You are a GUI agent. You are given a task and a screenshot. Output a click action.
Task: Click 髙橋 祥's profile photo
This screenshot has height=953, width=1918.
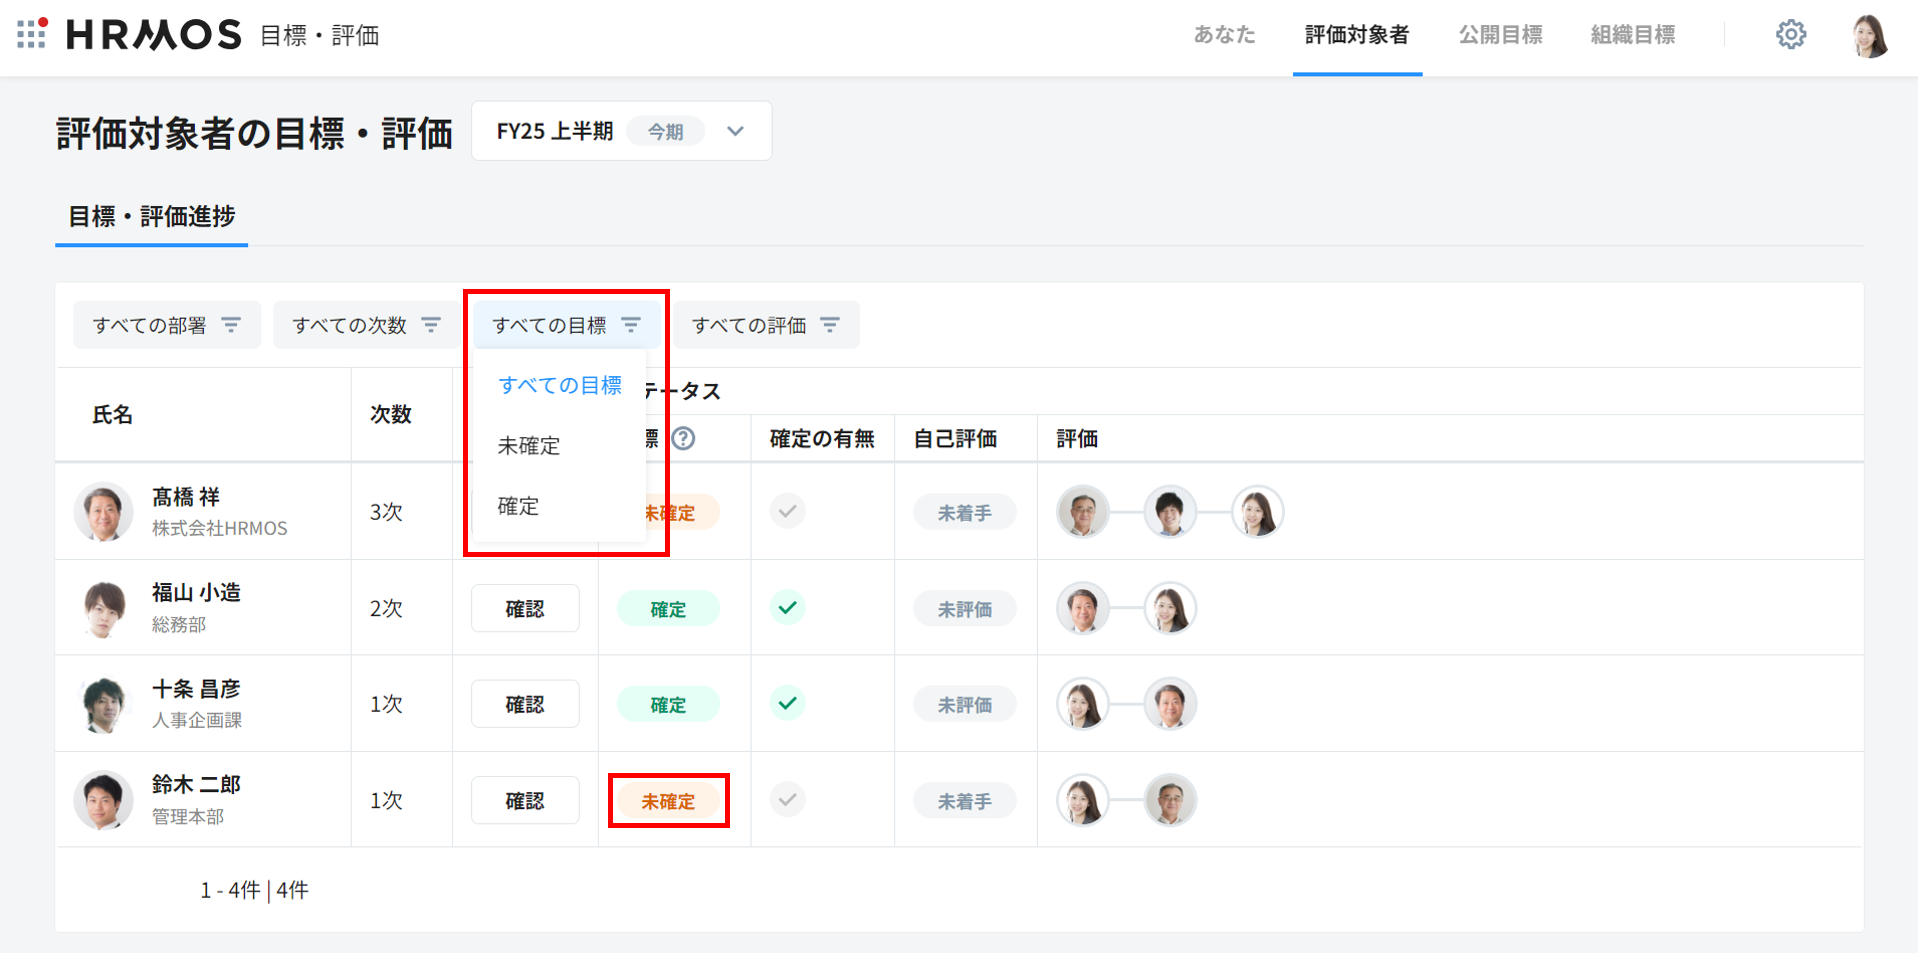(103, 512)
